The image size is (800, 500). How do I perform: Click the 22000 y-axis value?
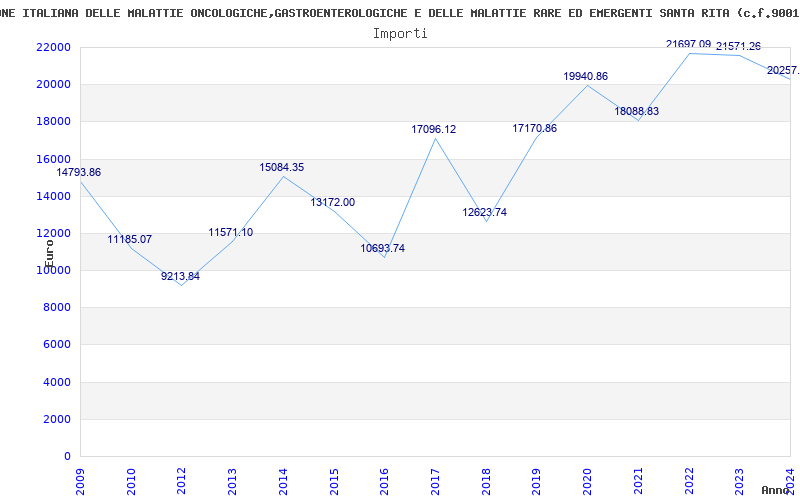pos(53,47)
